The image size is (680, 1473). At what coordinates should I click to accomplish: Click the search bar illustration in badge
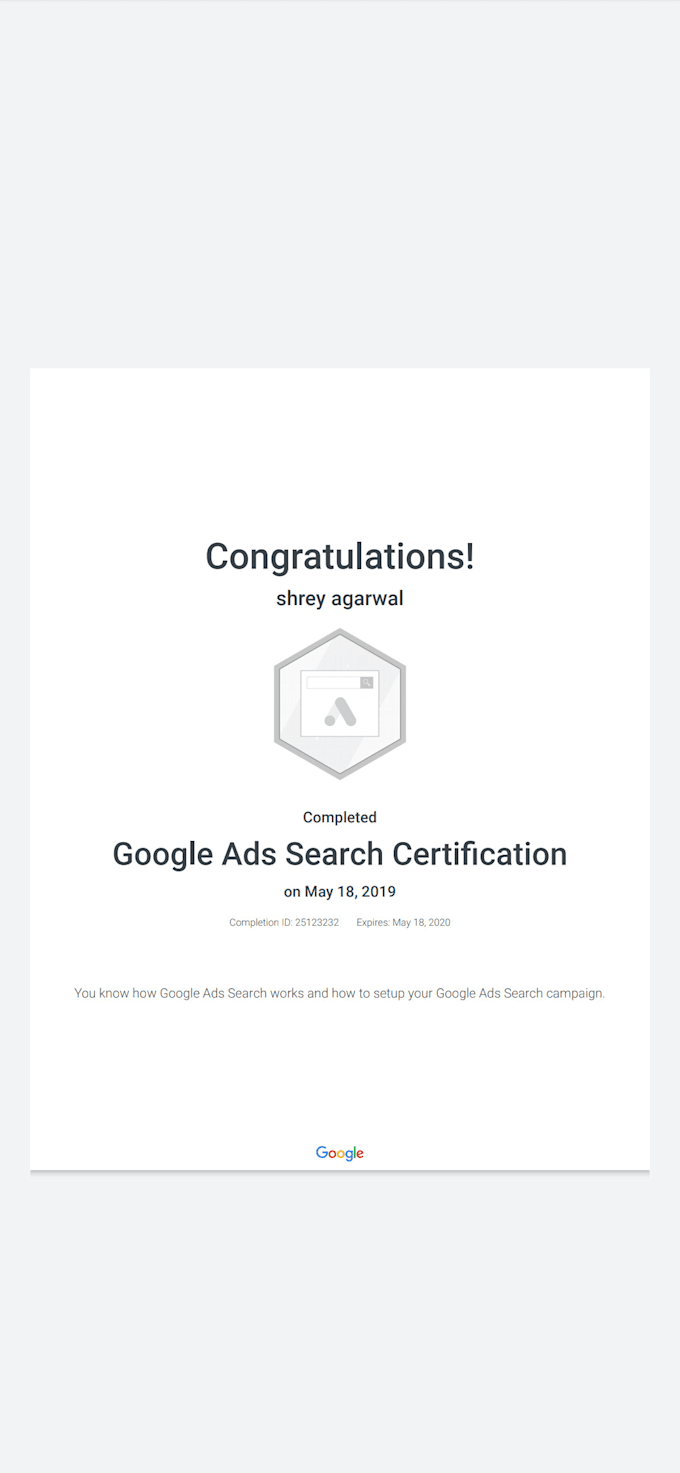(333, 683)
